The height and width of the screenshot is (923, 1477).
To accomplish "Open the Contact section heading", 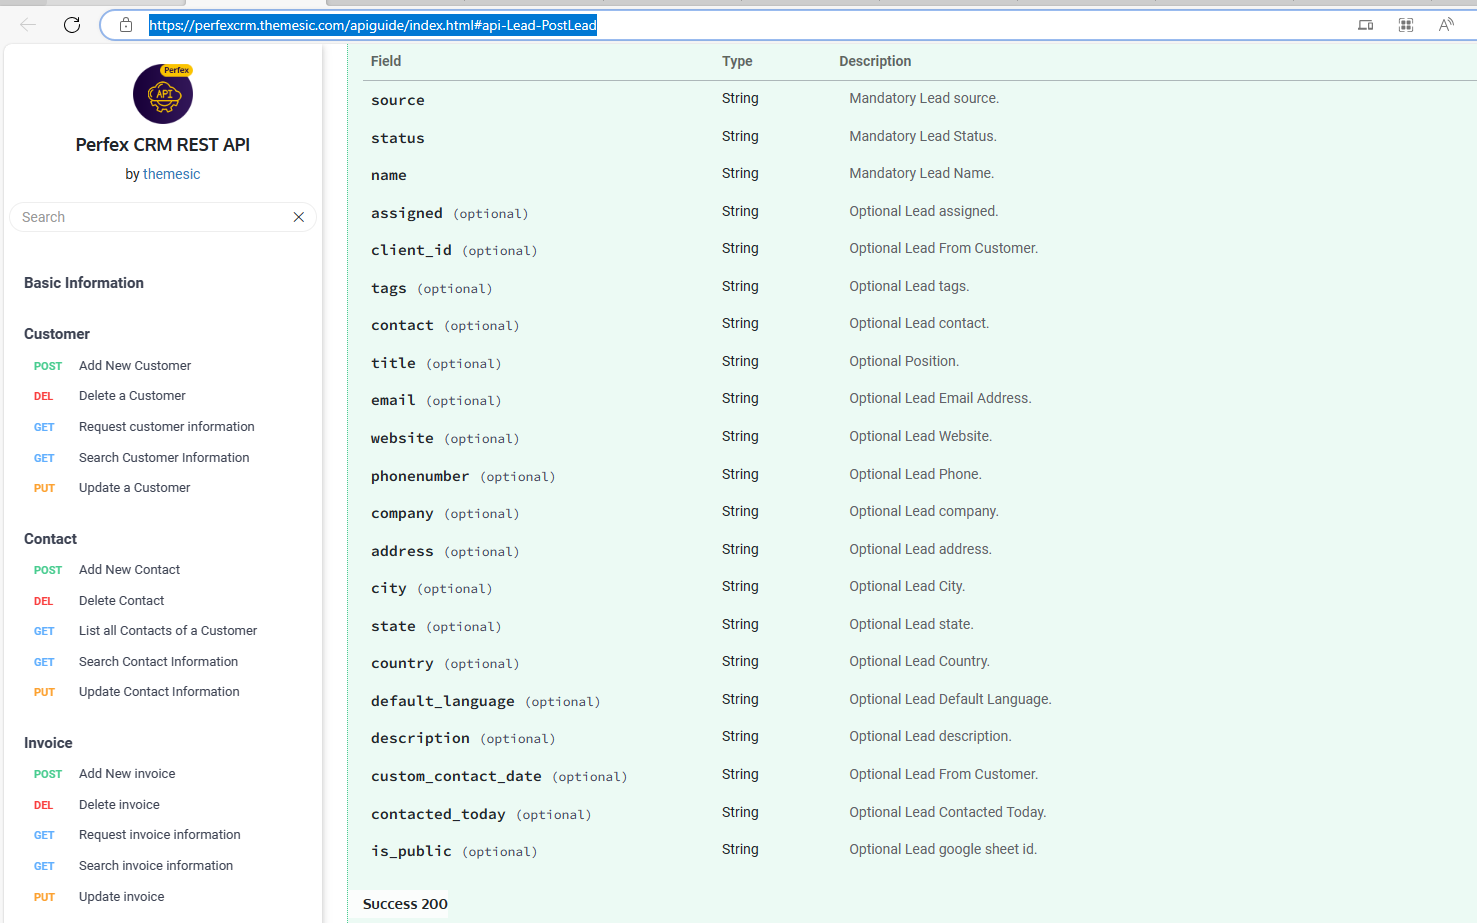I will tap(50, 539).
